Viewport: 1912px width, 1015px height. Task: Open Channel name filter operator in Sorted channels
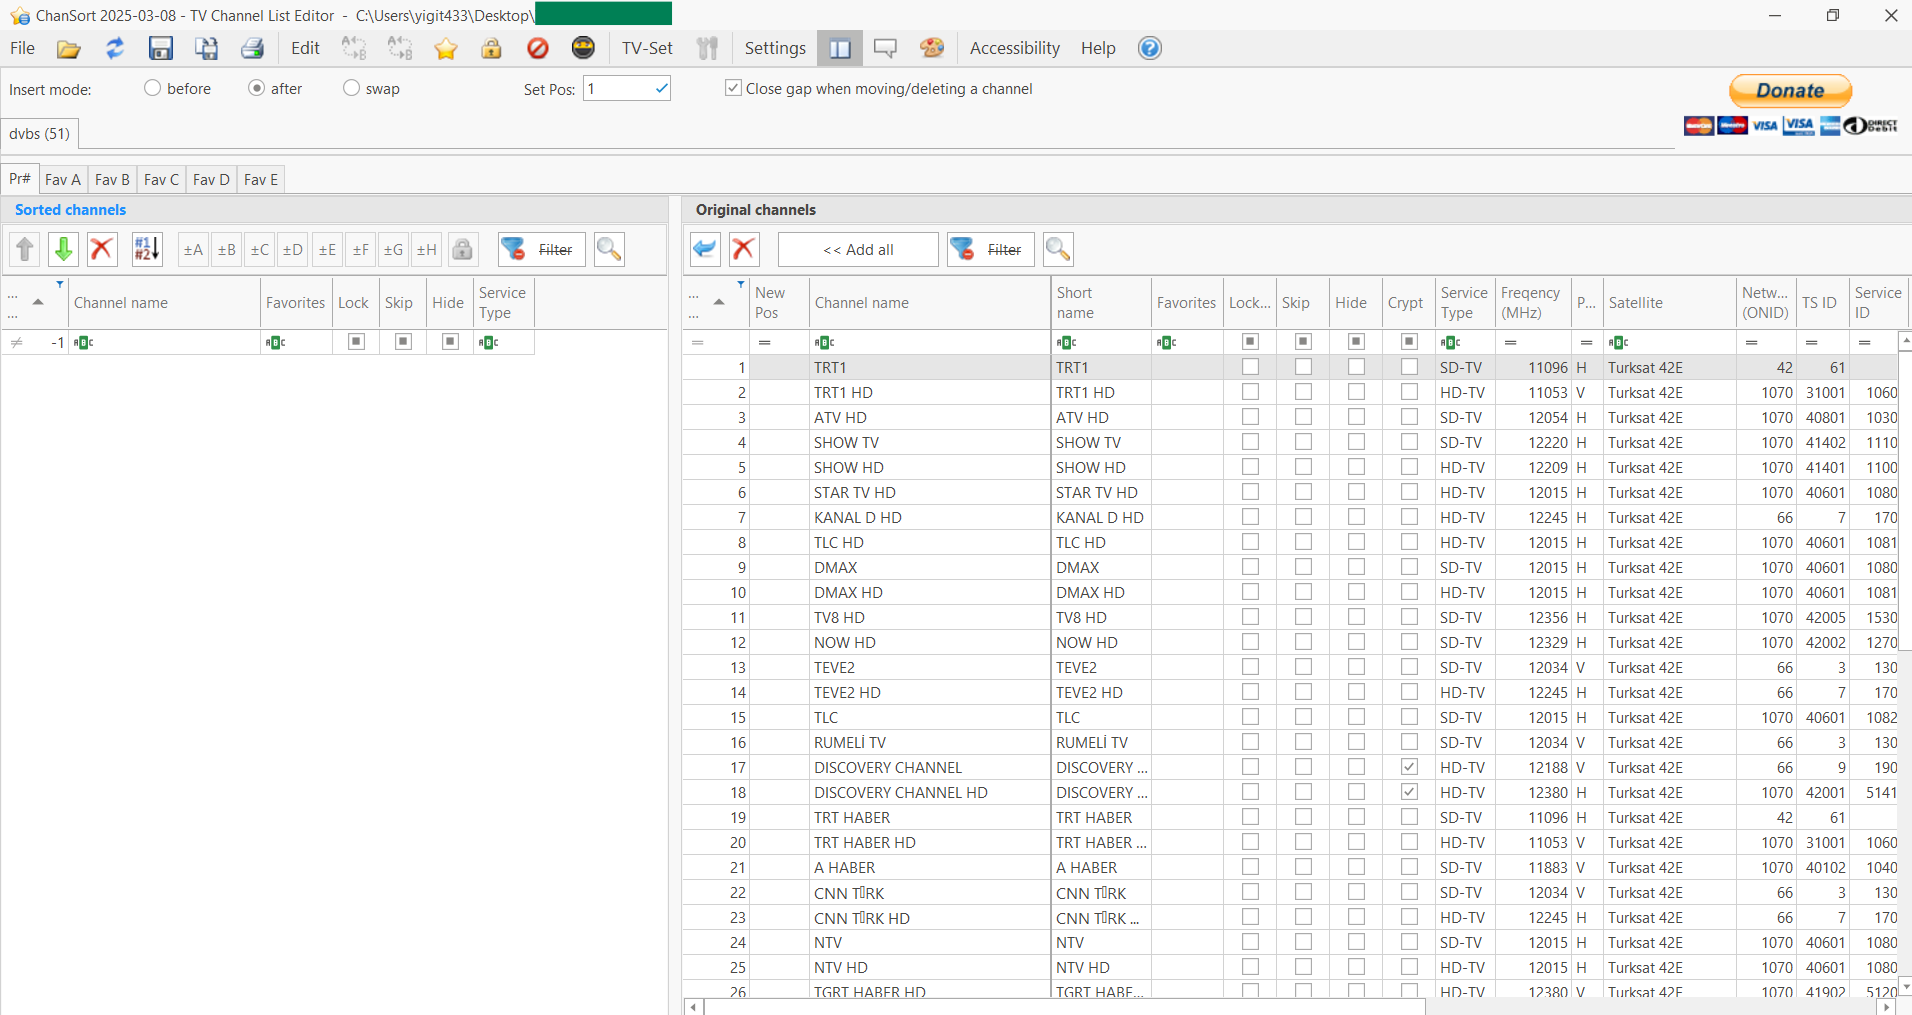84,343
